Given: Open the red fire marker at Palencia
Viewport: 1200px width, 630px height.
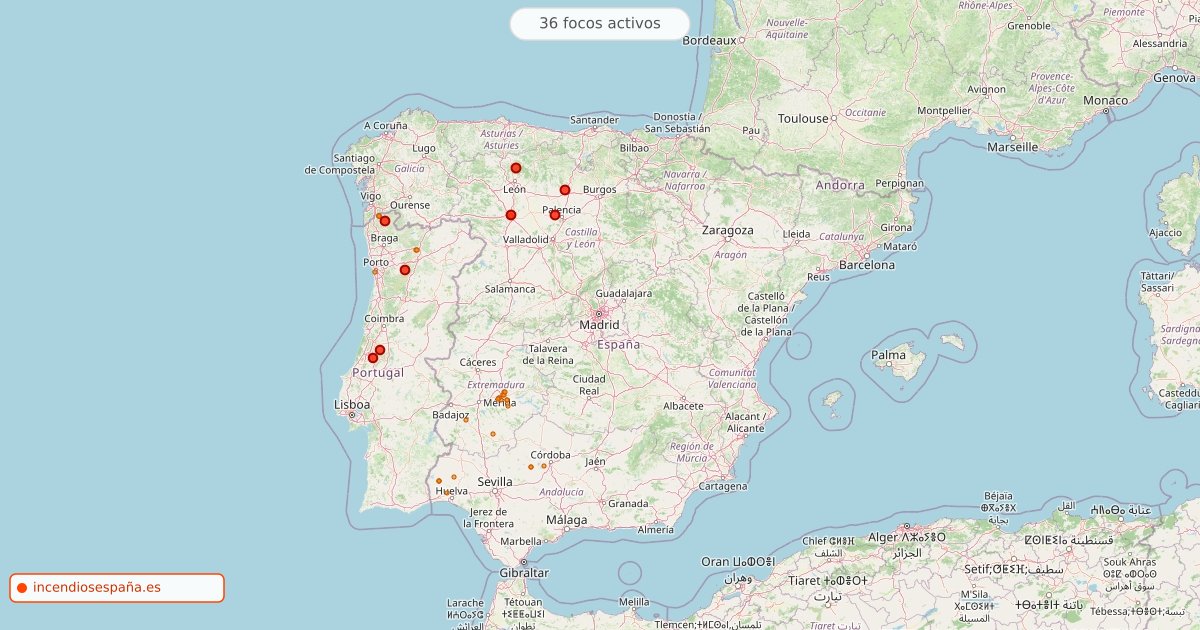Looking at the screenshot, I should point(555,215).
